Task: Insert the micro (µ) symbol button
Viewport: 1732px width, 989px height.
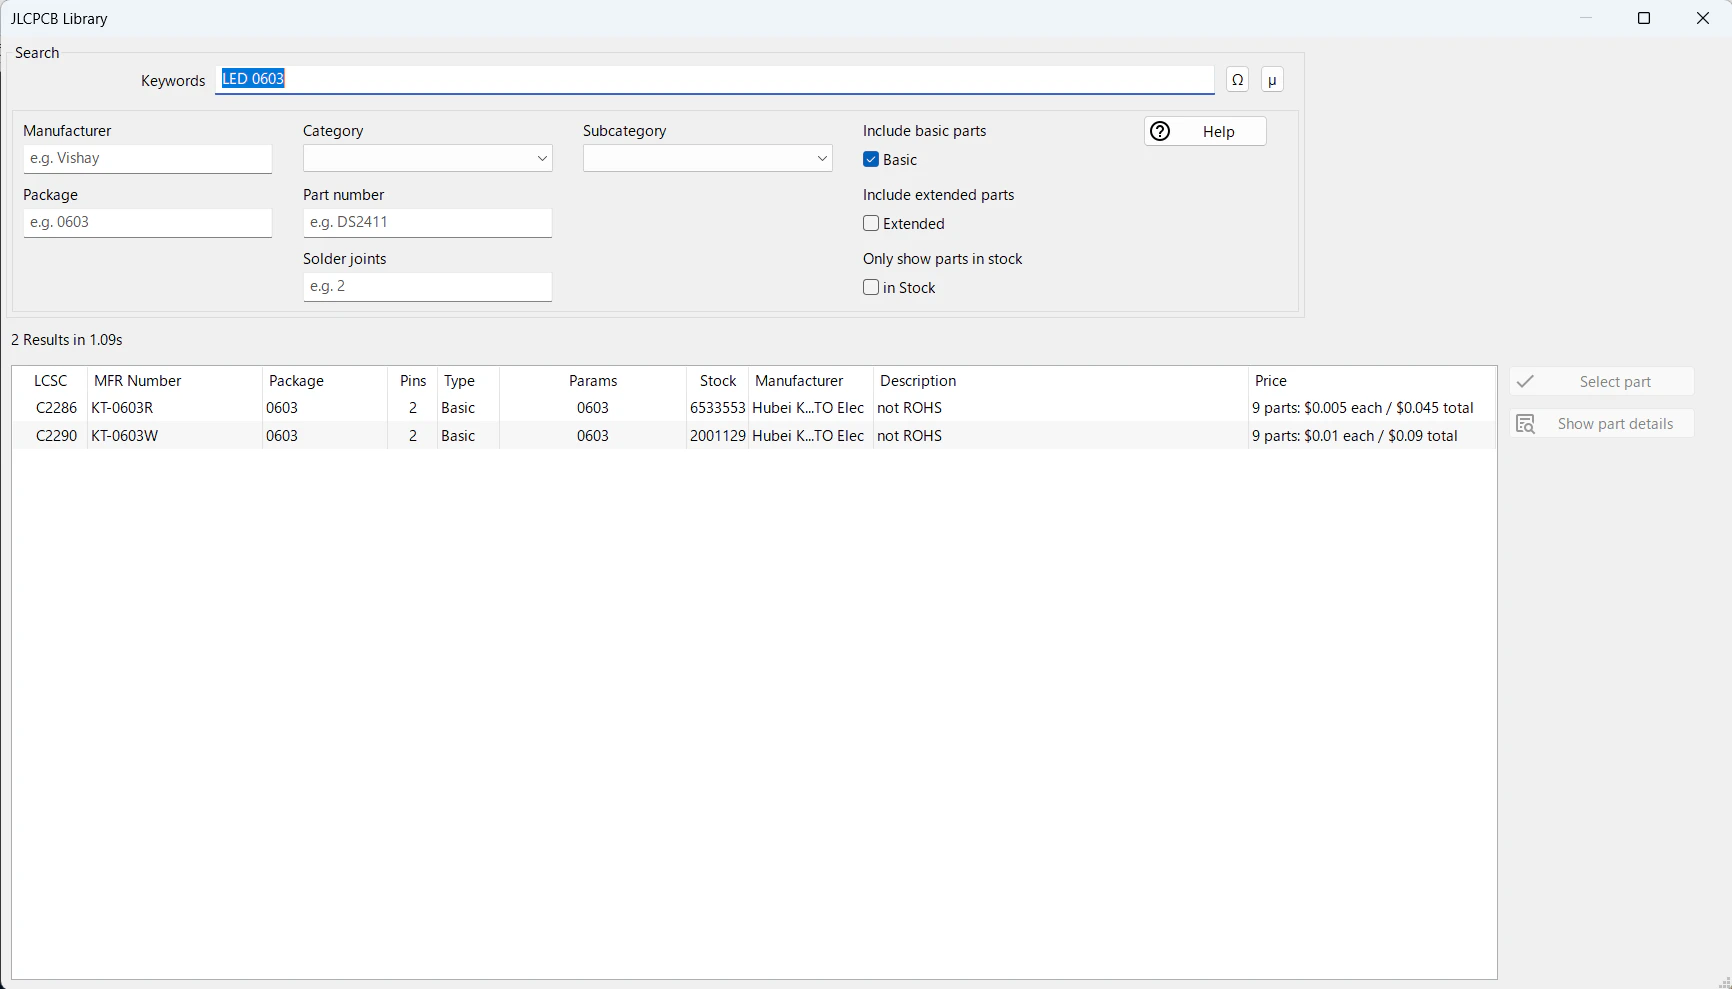Action: pos(1272,80)
